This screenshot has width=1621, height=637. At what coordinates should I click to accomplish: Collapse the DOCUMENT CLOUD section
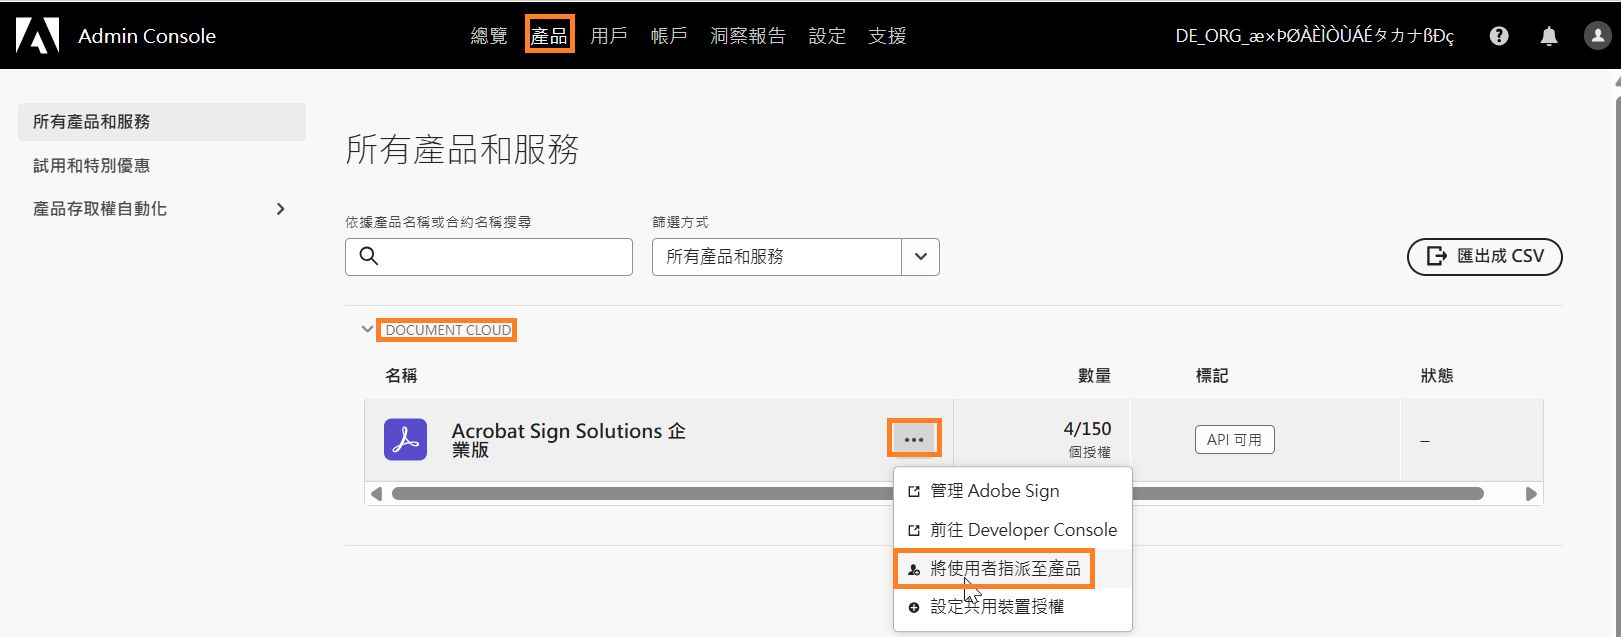click(x=367, y=328)
